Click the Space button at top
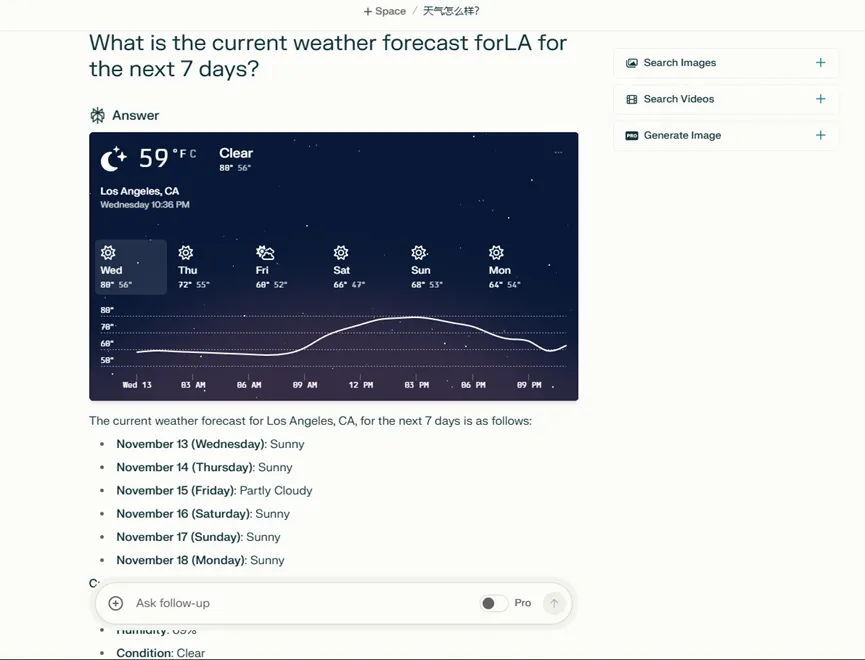865x660 pixels. point(385,11)
